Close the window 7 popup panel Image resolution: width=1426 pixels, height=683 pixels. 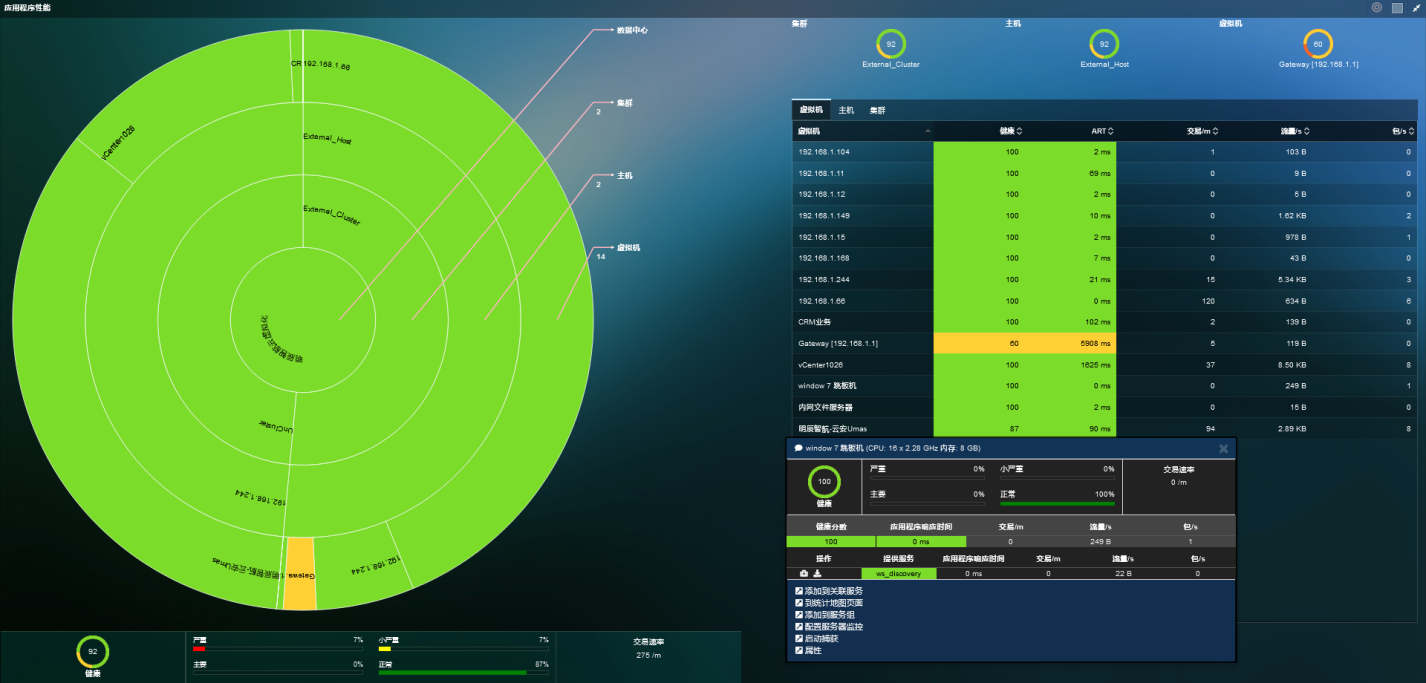(1223, 449)
